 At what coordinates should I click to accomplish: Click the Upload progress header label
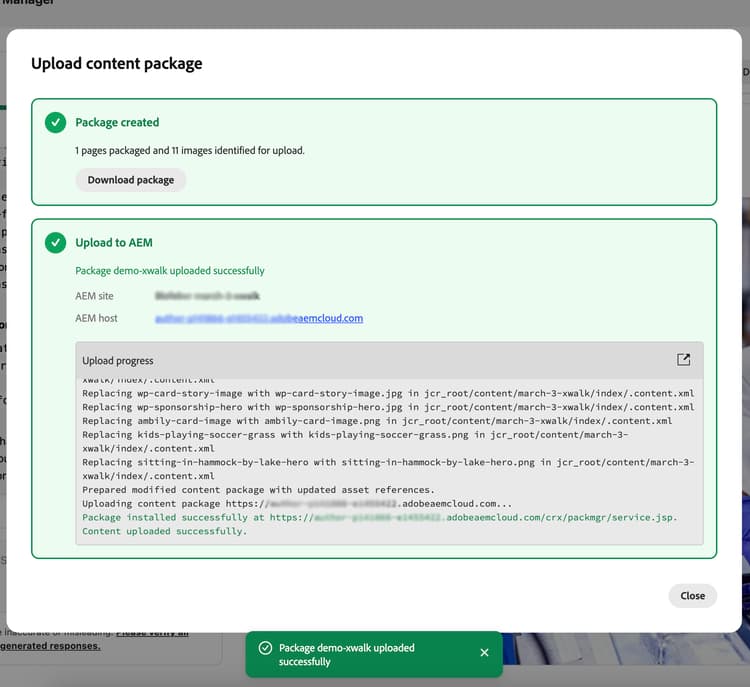coord(118,361)
